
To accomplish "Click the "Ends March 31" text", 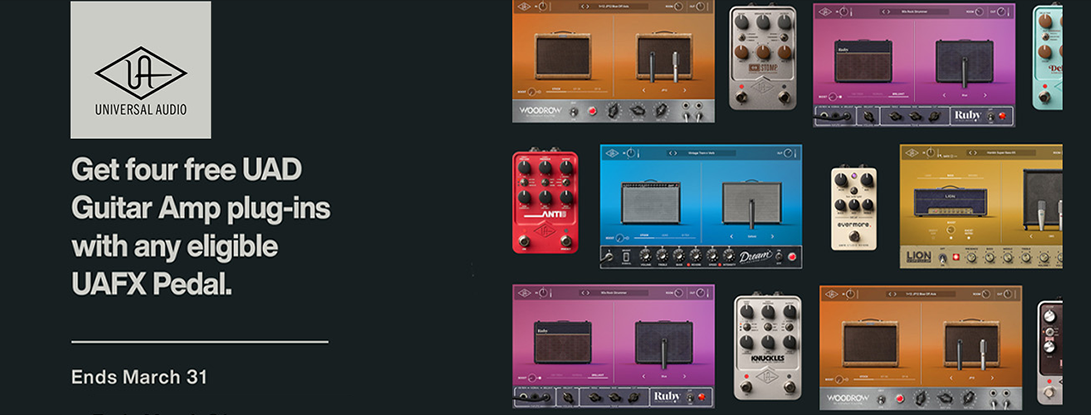I will point(139,377).
